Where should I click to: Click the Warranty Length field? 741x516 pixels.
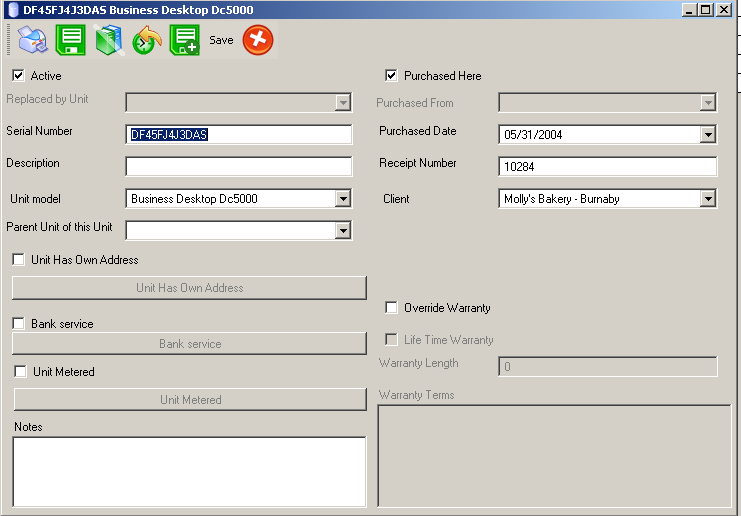(608, 367)
